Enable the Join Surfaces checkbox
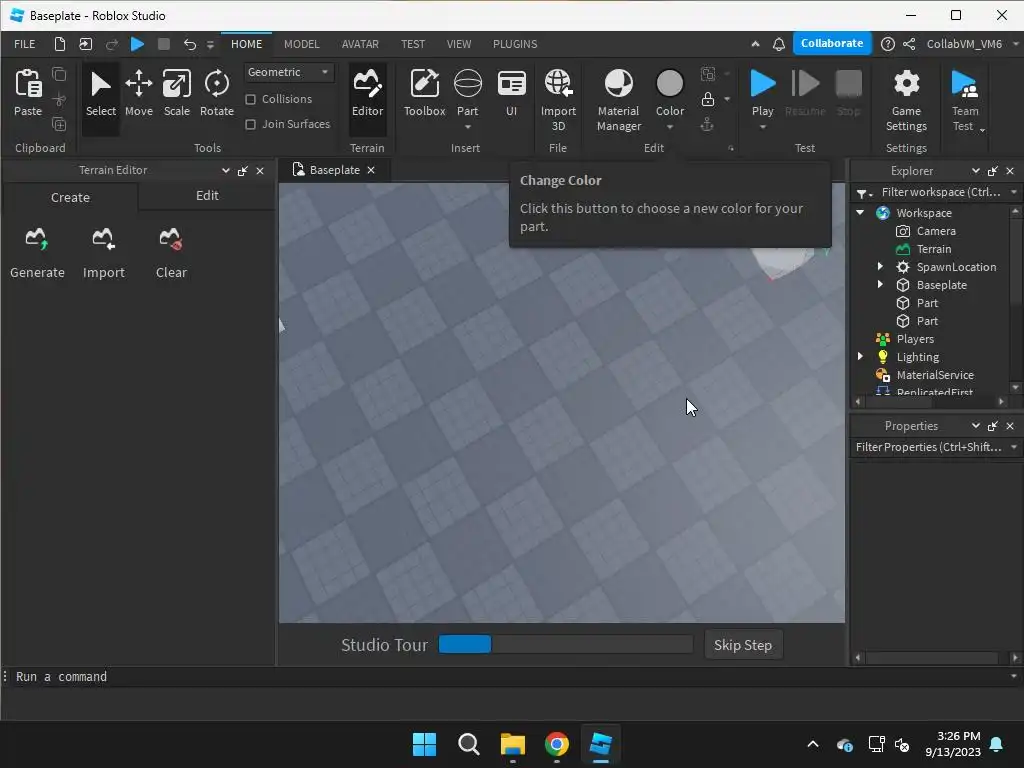The width and height of the screenshot is (1024, 768). pyautogui.click(x=250, y=124)
